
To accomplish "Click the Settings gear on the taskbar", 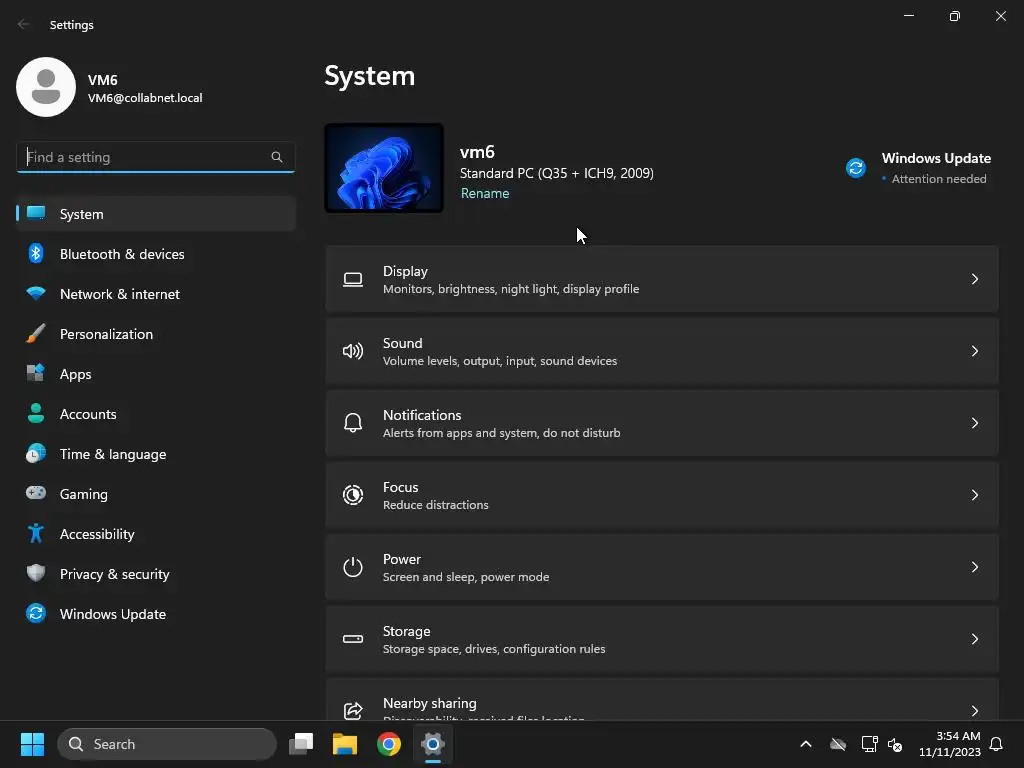I will pos(432,744).
